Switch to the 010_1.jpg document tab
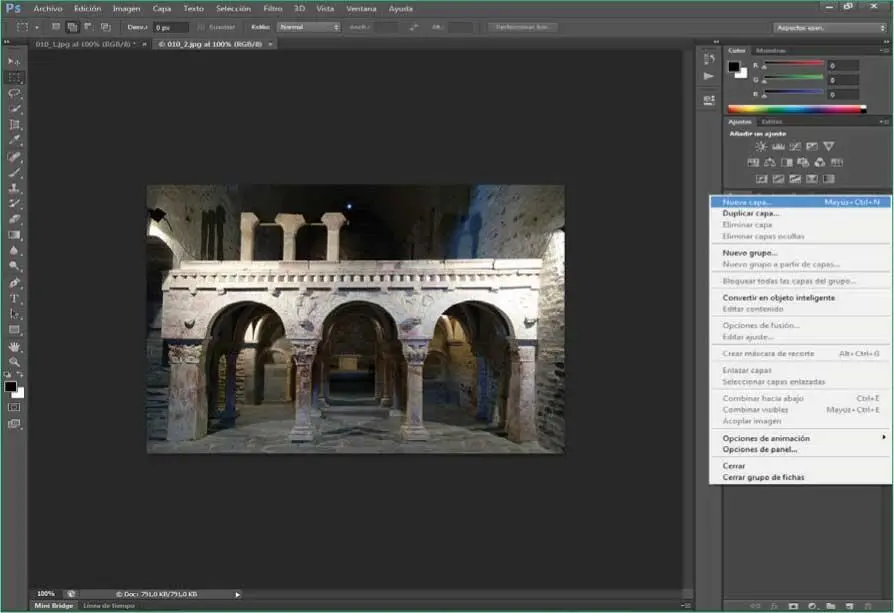This screenshot has height=613, width=894. pyautogui.click(x=85, y=44)
